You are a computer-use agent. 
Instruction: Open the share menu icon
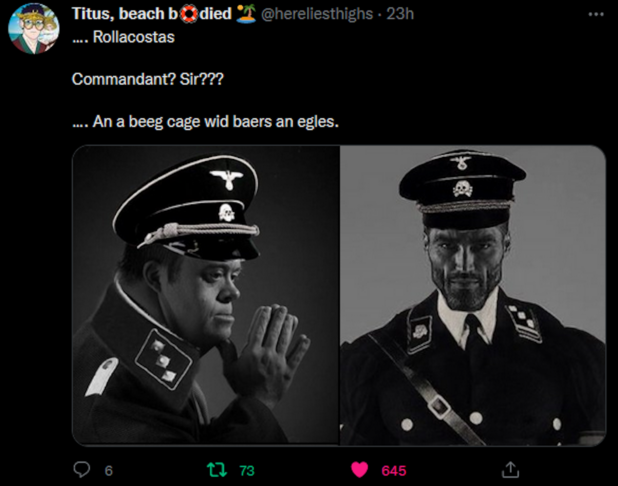(509, 470)
